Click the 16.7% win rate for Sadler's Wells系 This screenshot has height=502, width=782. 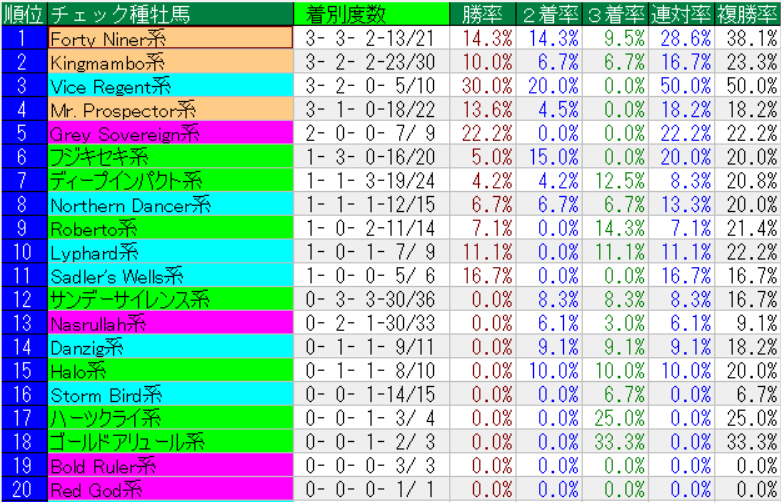482,275
